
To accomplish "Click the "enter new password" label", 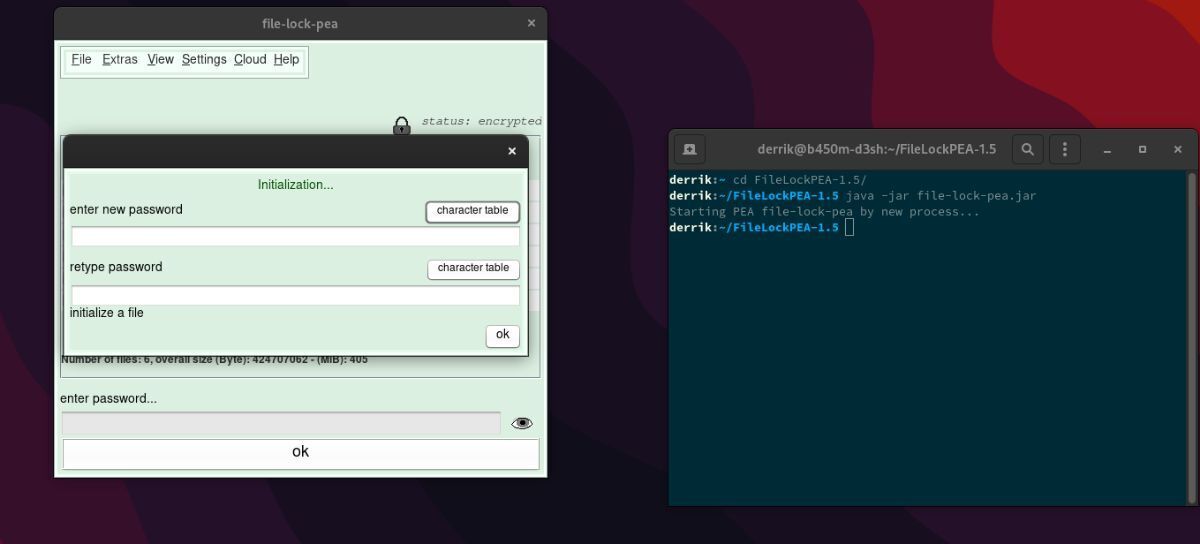I will [126, 210].
